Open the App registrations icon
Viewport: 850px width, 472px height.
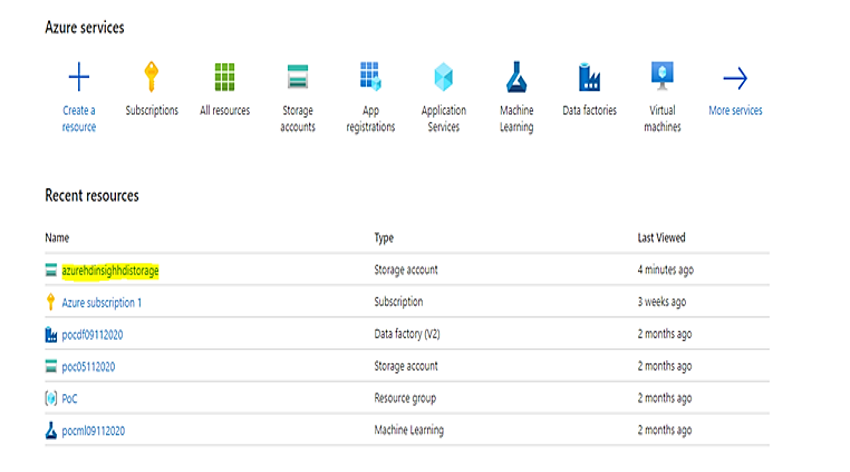tap(371, 76)
